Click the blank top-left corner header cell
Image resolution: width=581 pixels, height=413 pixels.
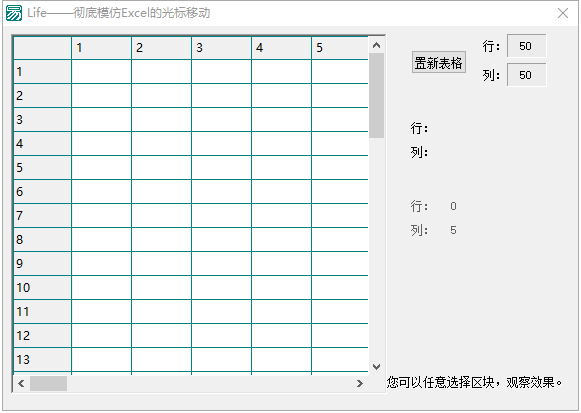43,48
